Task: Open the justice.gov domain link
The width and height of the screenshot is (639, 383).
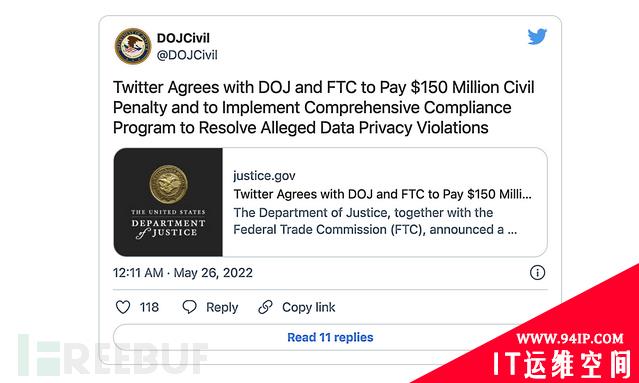Action: coord(264,176)
